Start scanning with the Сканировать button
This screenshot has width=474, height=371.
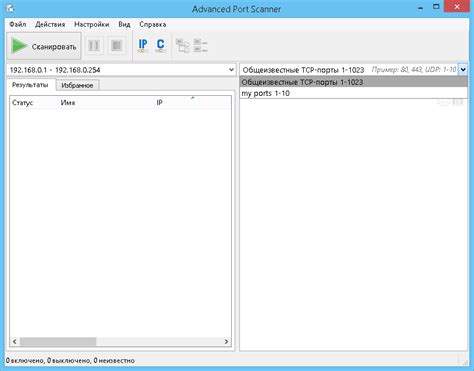[x=44, y=46]
